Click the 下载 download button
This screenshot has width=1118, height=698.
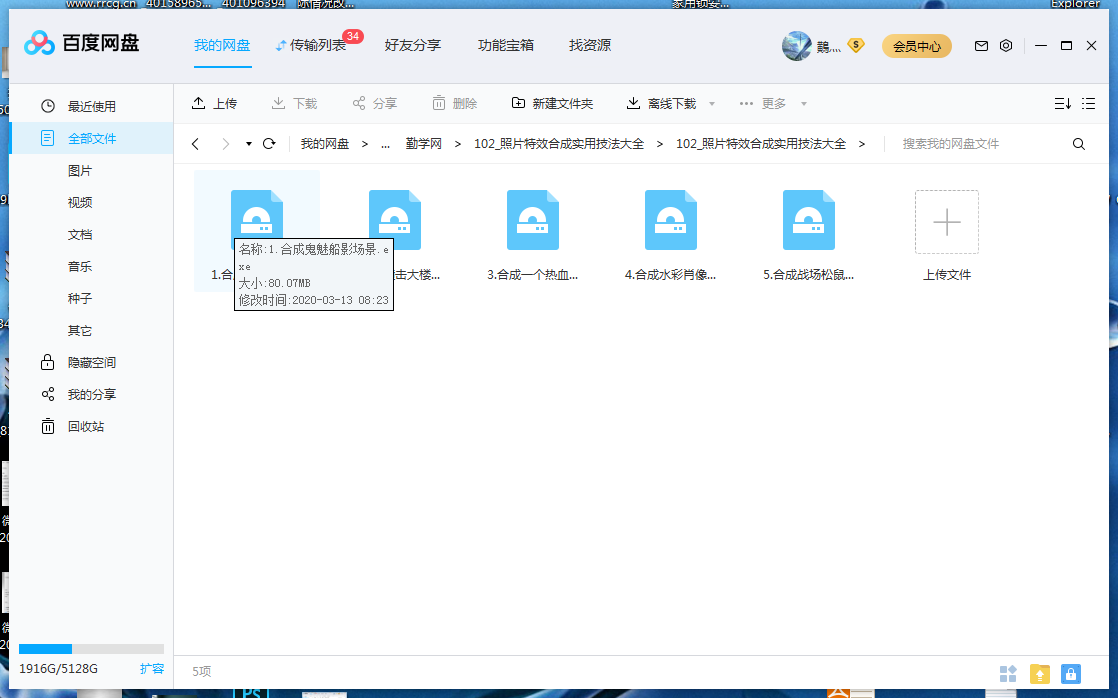point(294,103)
